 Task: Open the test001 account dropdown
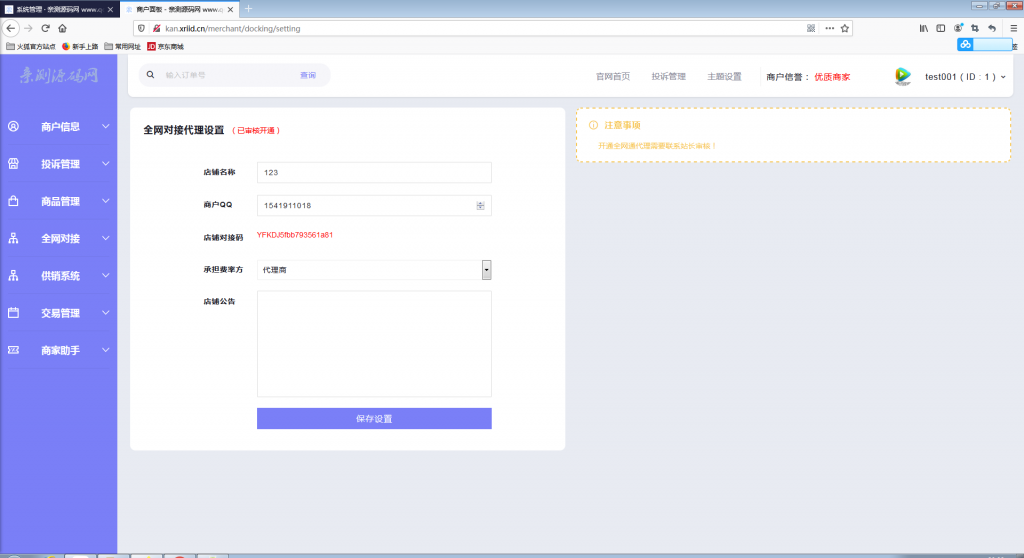pyautogui.click(x=1003, y=77)
